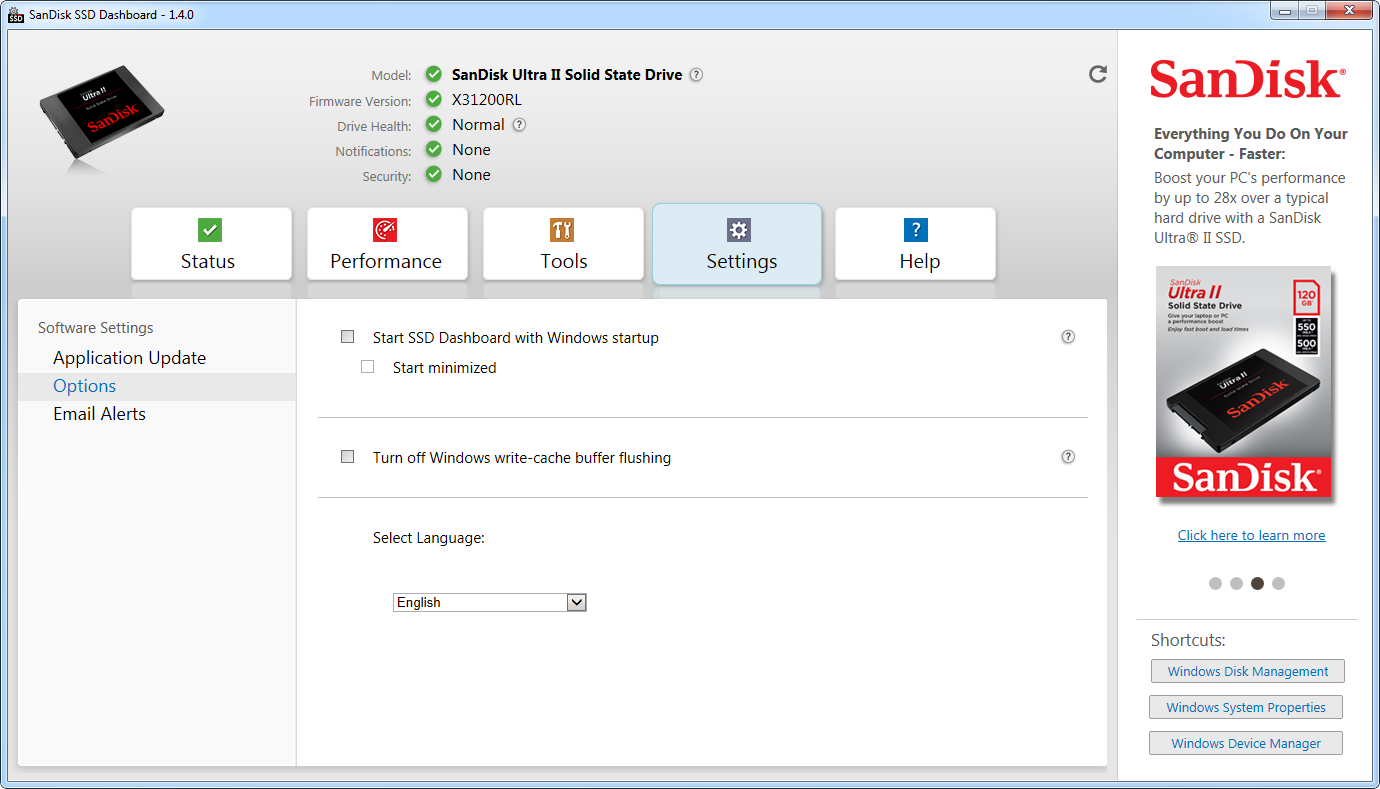Select the second ad carousel dot

click(1236, 583)
